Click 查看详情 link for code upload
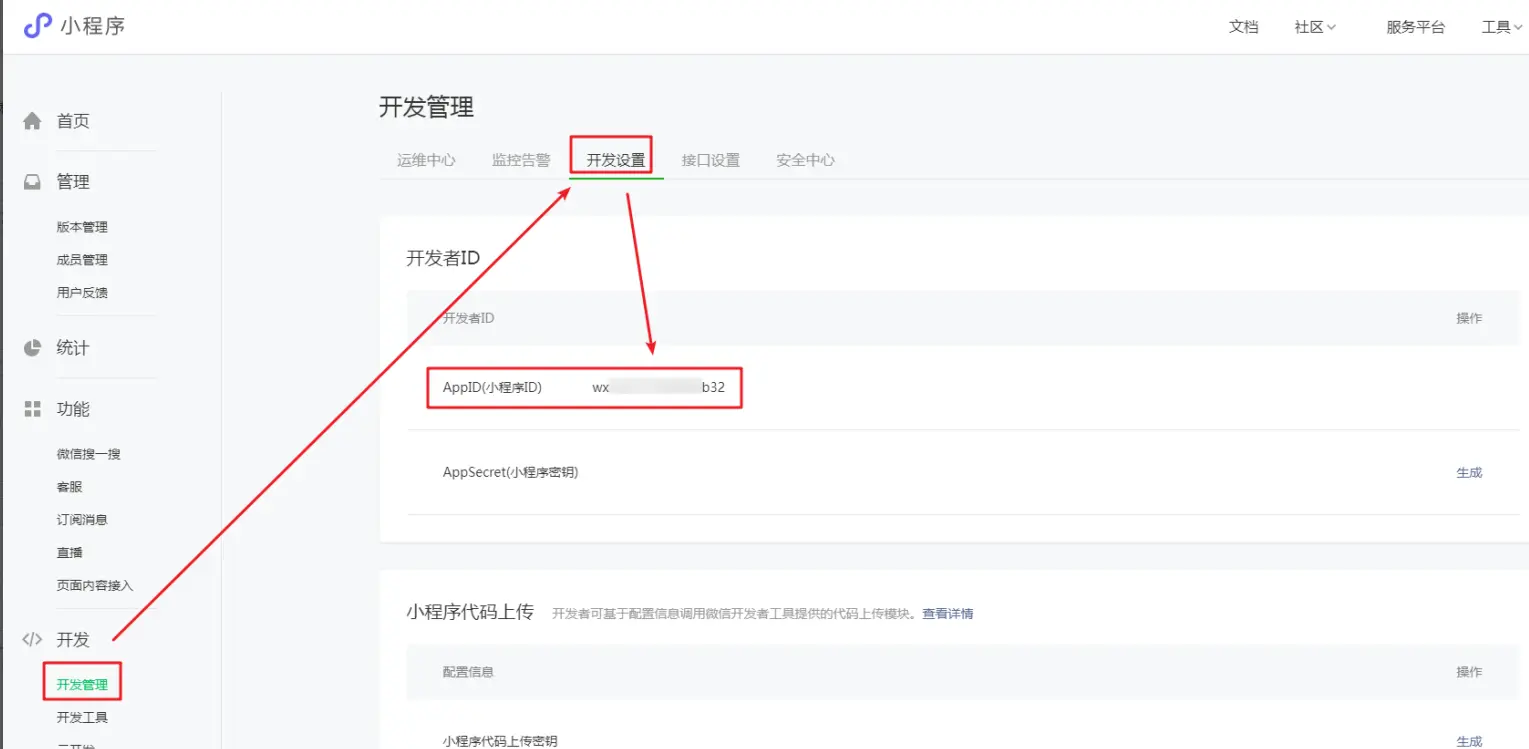Viewport: 1529px width, 749px height. tap(947, 614)
